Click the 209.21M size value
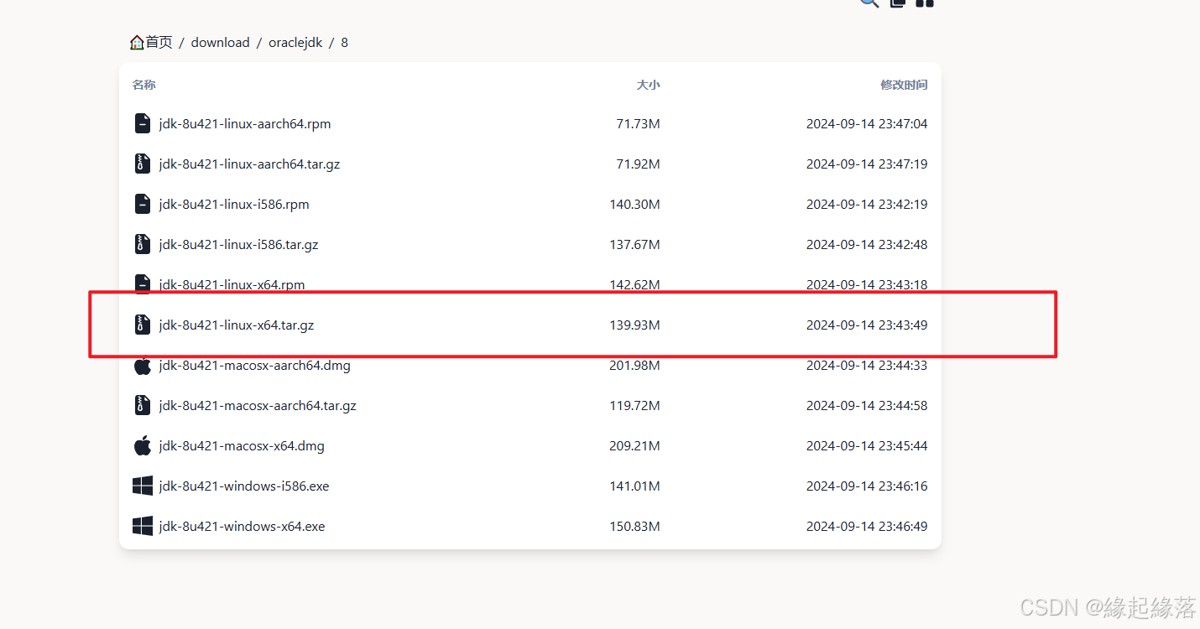 pyautogui.click(x=635, y=446)
